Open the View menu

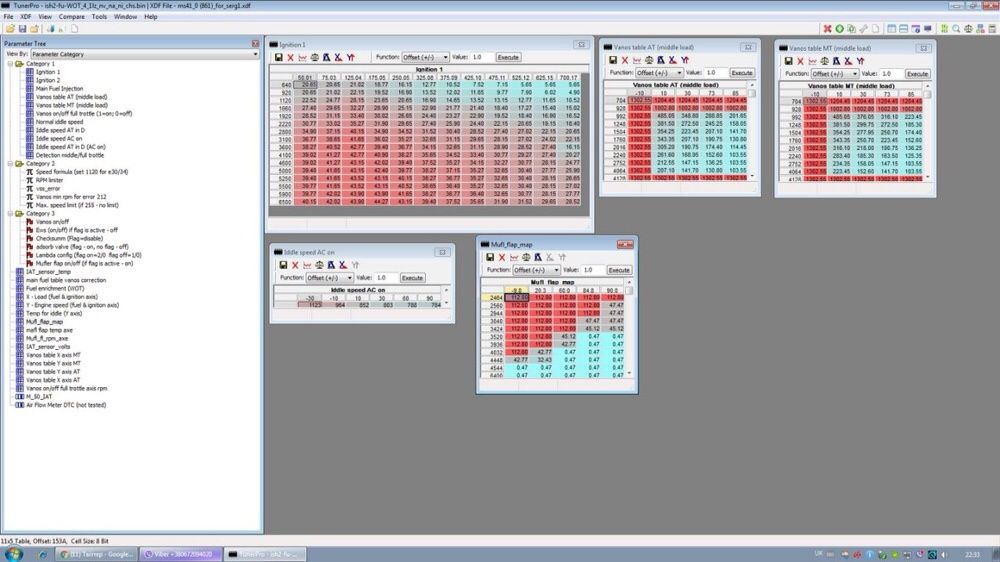[45, 17]
